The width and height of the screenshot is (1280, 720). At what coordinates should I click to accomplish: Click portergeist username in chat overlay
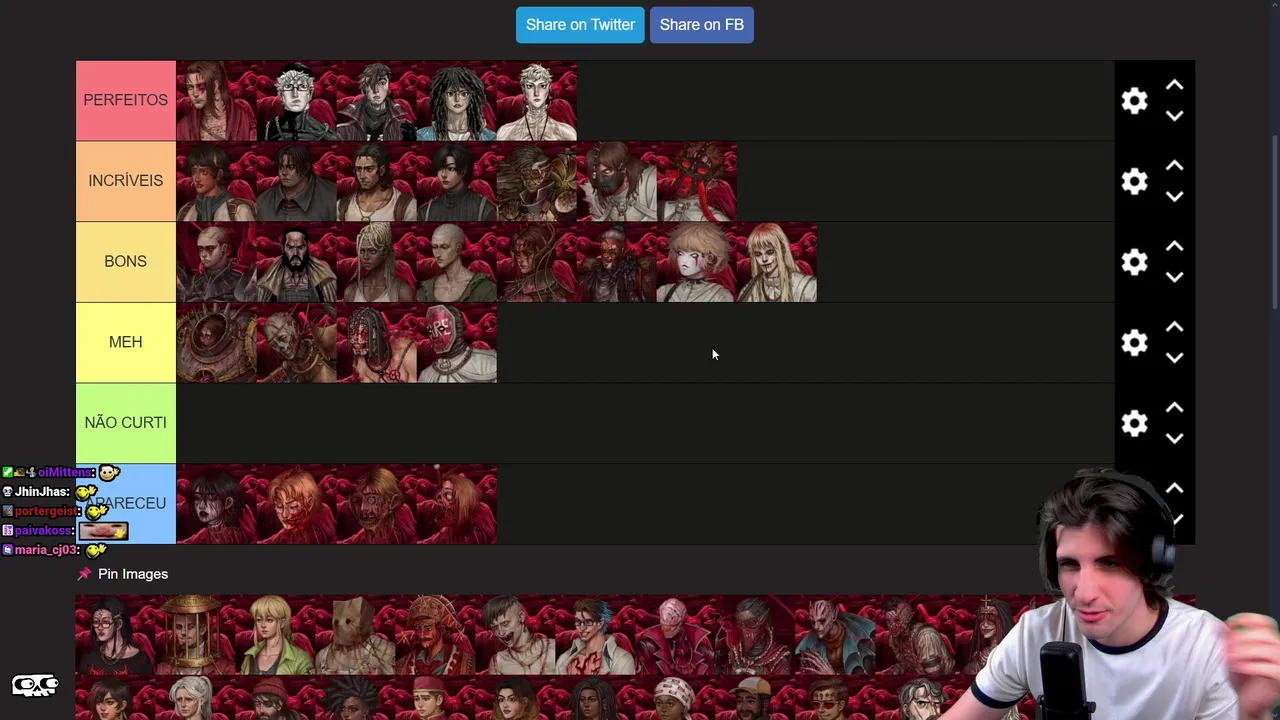[x=46, y=511]
